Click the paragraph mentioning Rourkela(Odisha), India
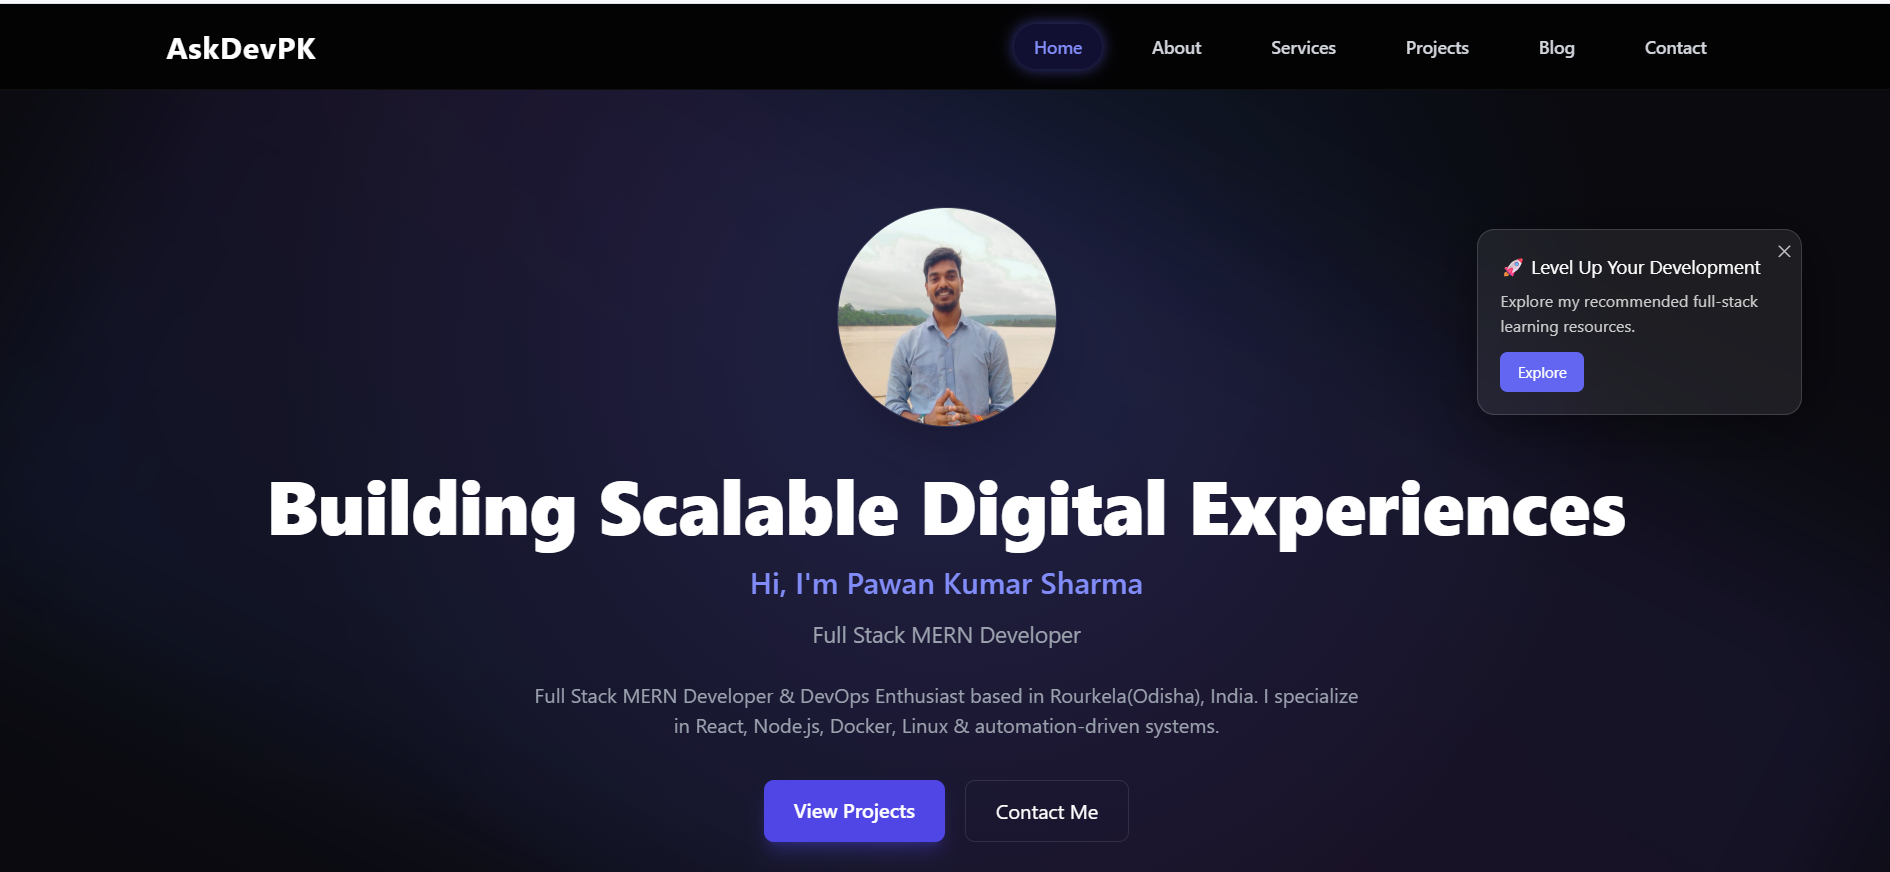The image size is (1890, 872). (x=947, y=711)
